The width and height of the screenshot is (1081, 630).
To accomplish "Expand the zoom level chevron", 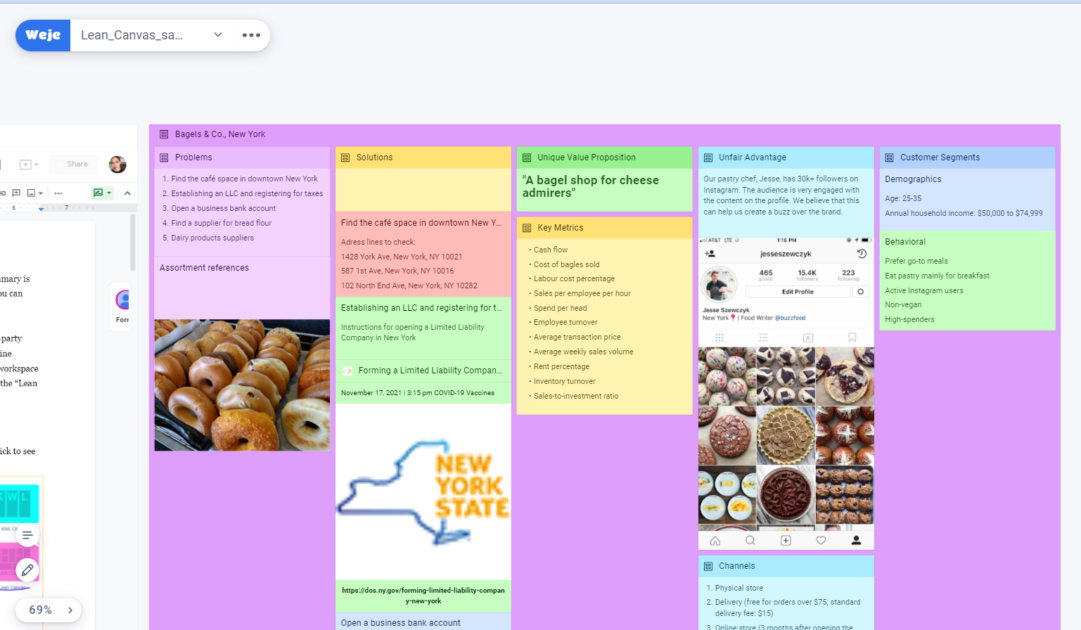I will 69,610.
